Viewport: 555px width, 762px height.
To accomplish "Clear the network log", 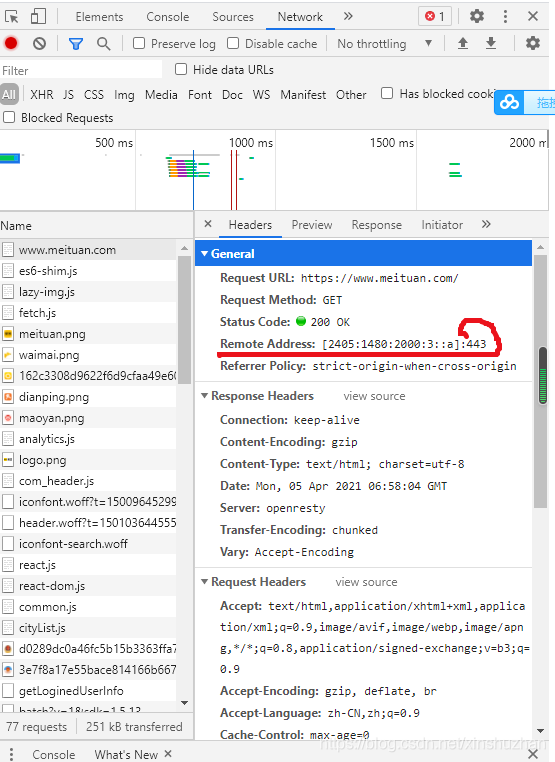I will (x=39, y=44).
